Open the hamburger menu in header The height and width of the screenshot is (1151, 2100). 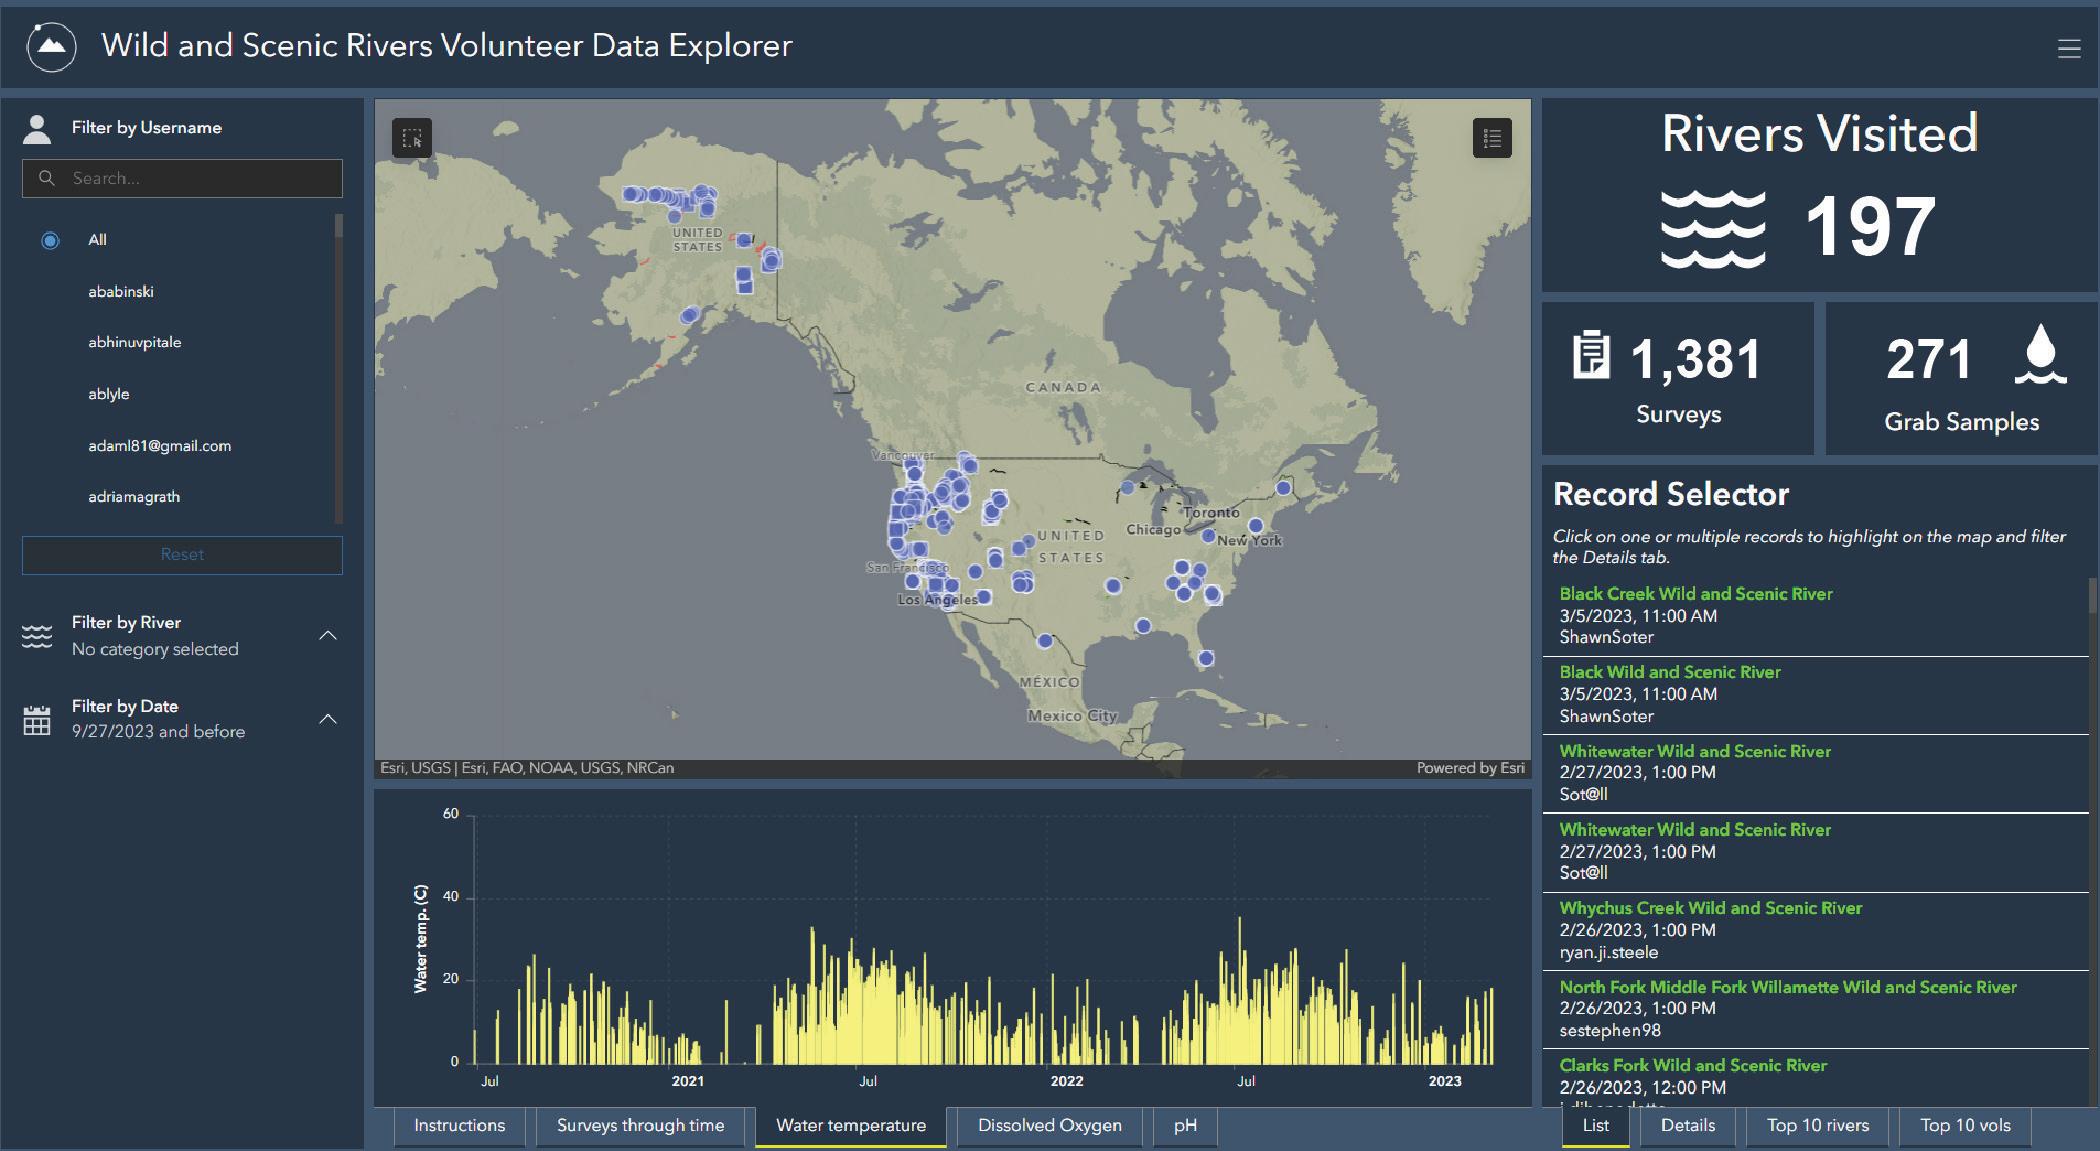click(x=2069, y=49)
